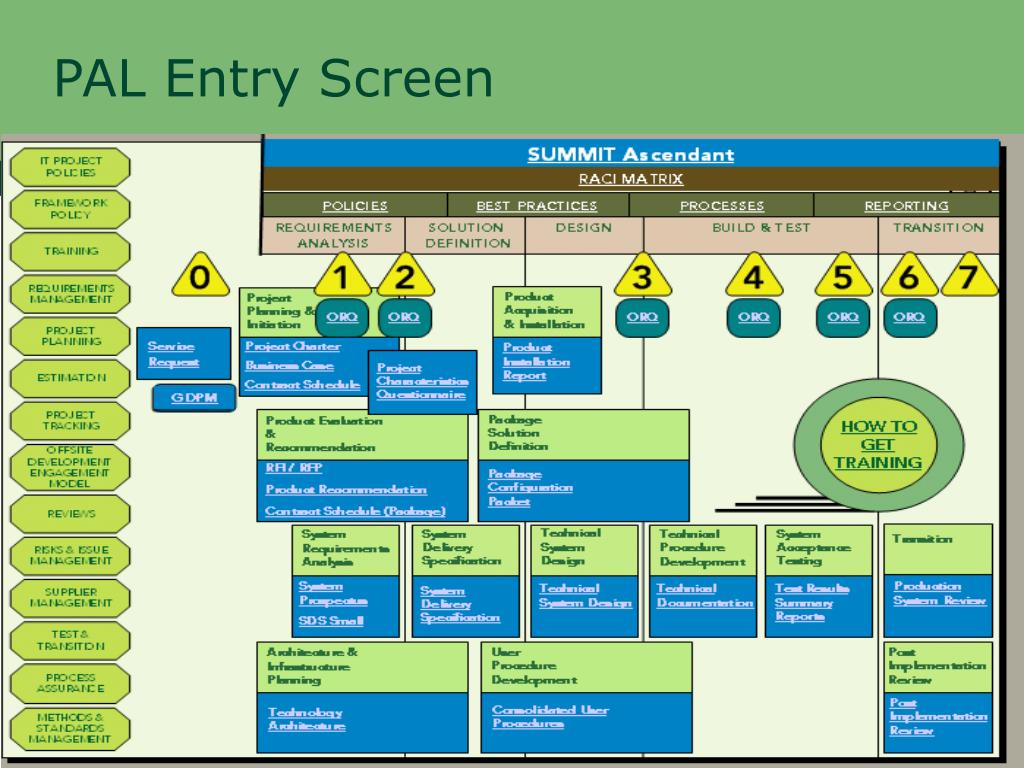The height and width of the screenshot is (768, 1024).
Task: Click the REVIEWS sidebar button
Action: point(70,514)
